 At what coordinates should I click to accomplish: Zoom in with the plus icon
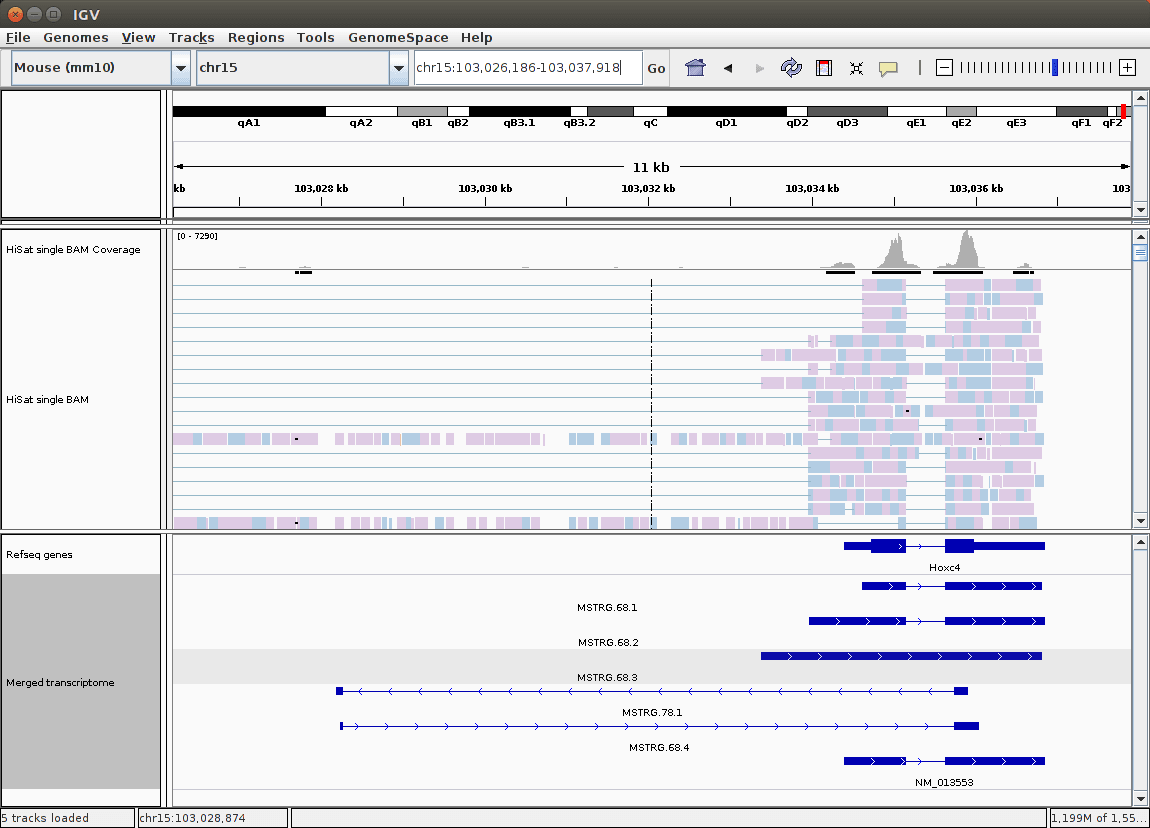coord(1127,68)
